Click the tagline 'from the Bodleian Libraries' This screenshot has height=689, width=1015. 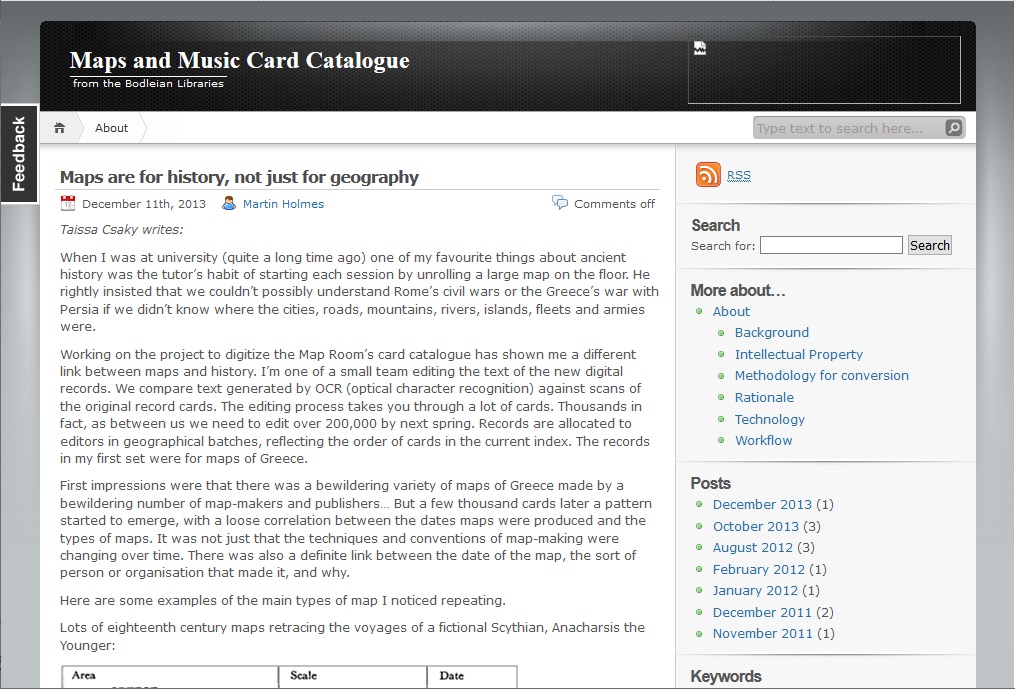pyautogui.click(x=148, y=84)
